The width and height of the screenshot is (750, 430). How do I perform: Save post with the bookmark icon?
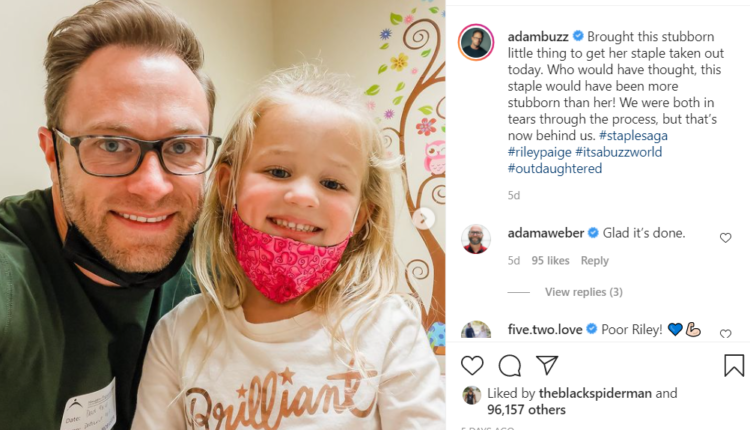734,365
